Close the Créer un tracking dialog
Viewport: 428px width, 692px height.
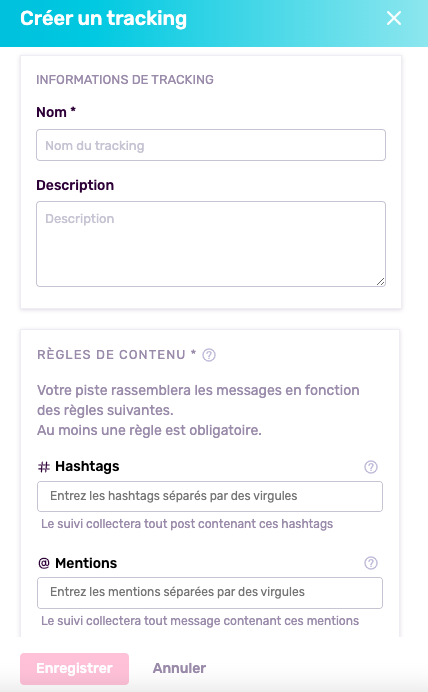[x=394, y=18]
